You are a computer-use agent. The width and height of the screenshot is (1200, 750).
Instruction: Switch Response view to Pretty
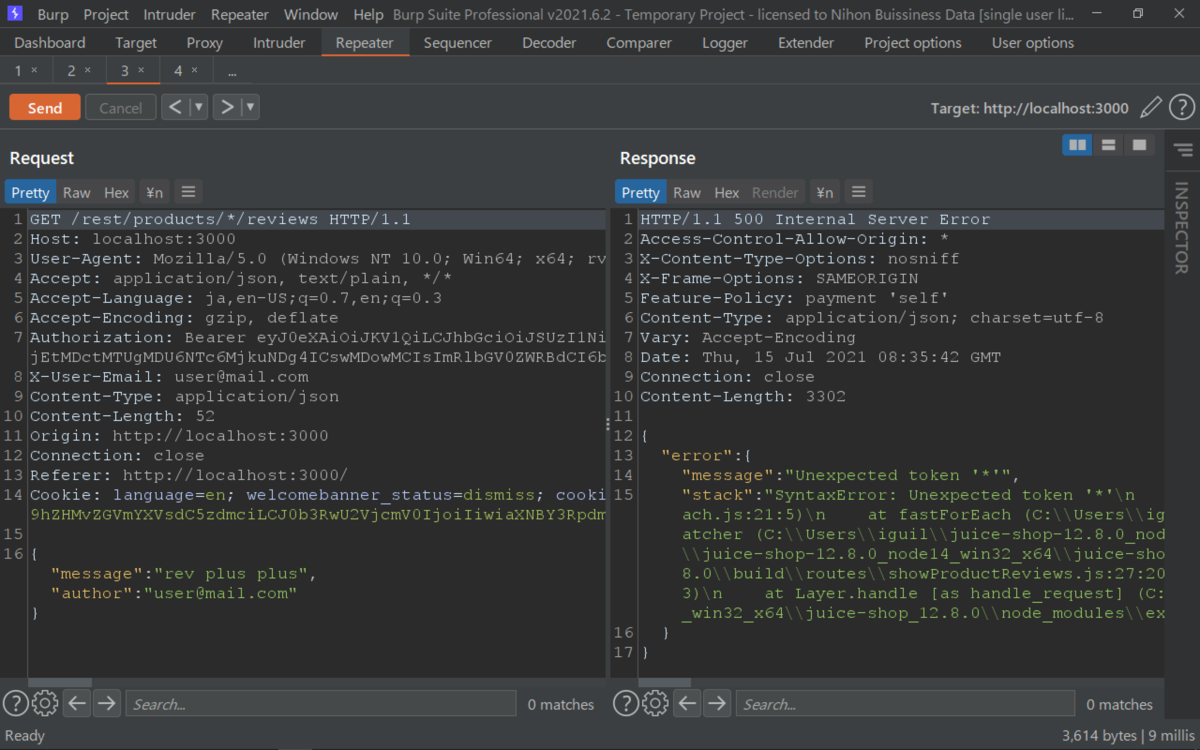(x=641, y=192)
